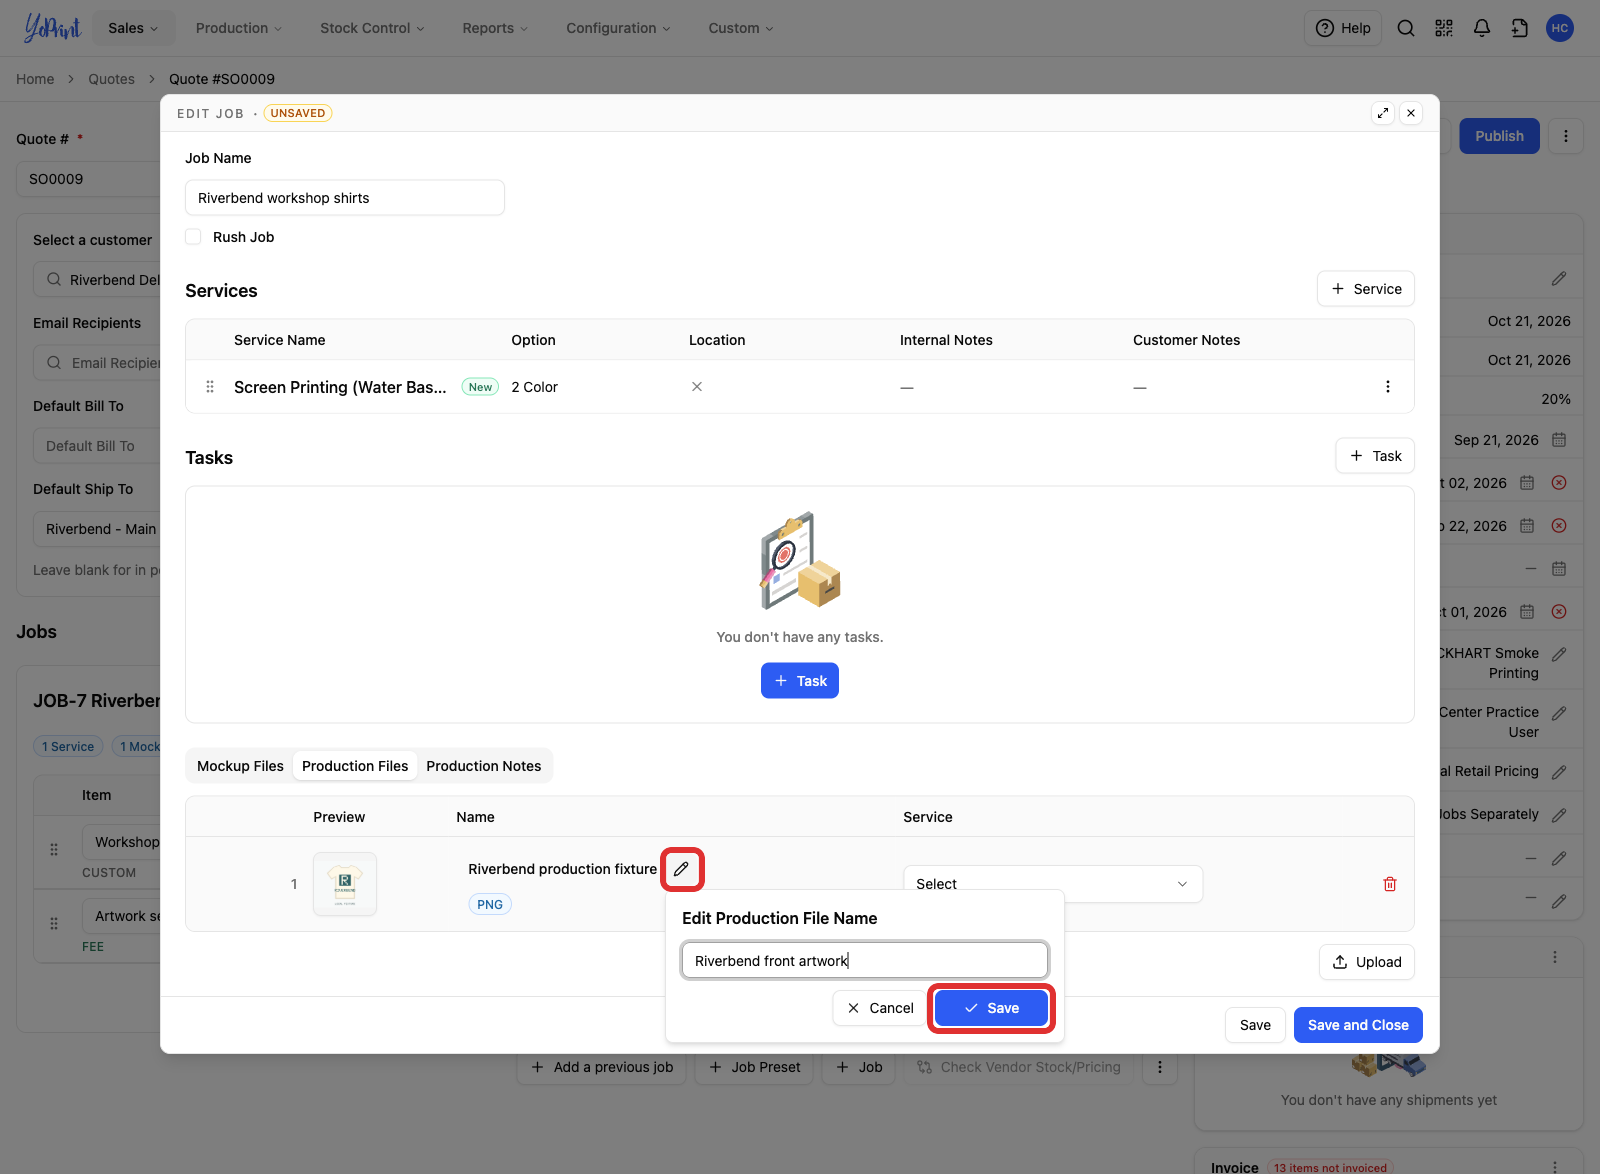This screenshot has width=1600, height=1174.
Task: Switch to the Production Notes tab
Action: pos(484,766)
